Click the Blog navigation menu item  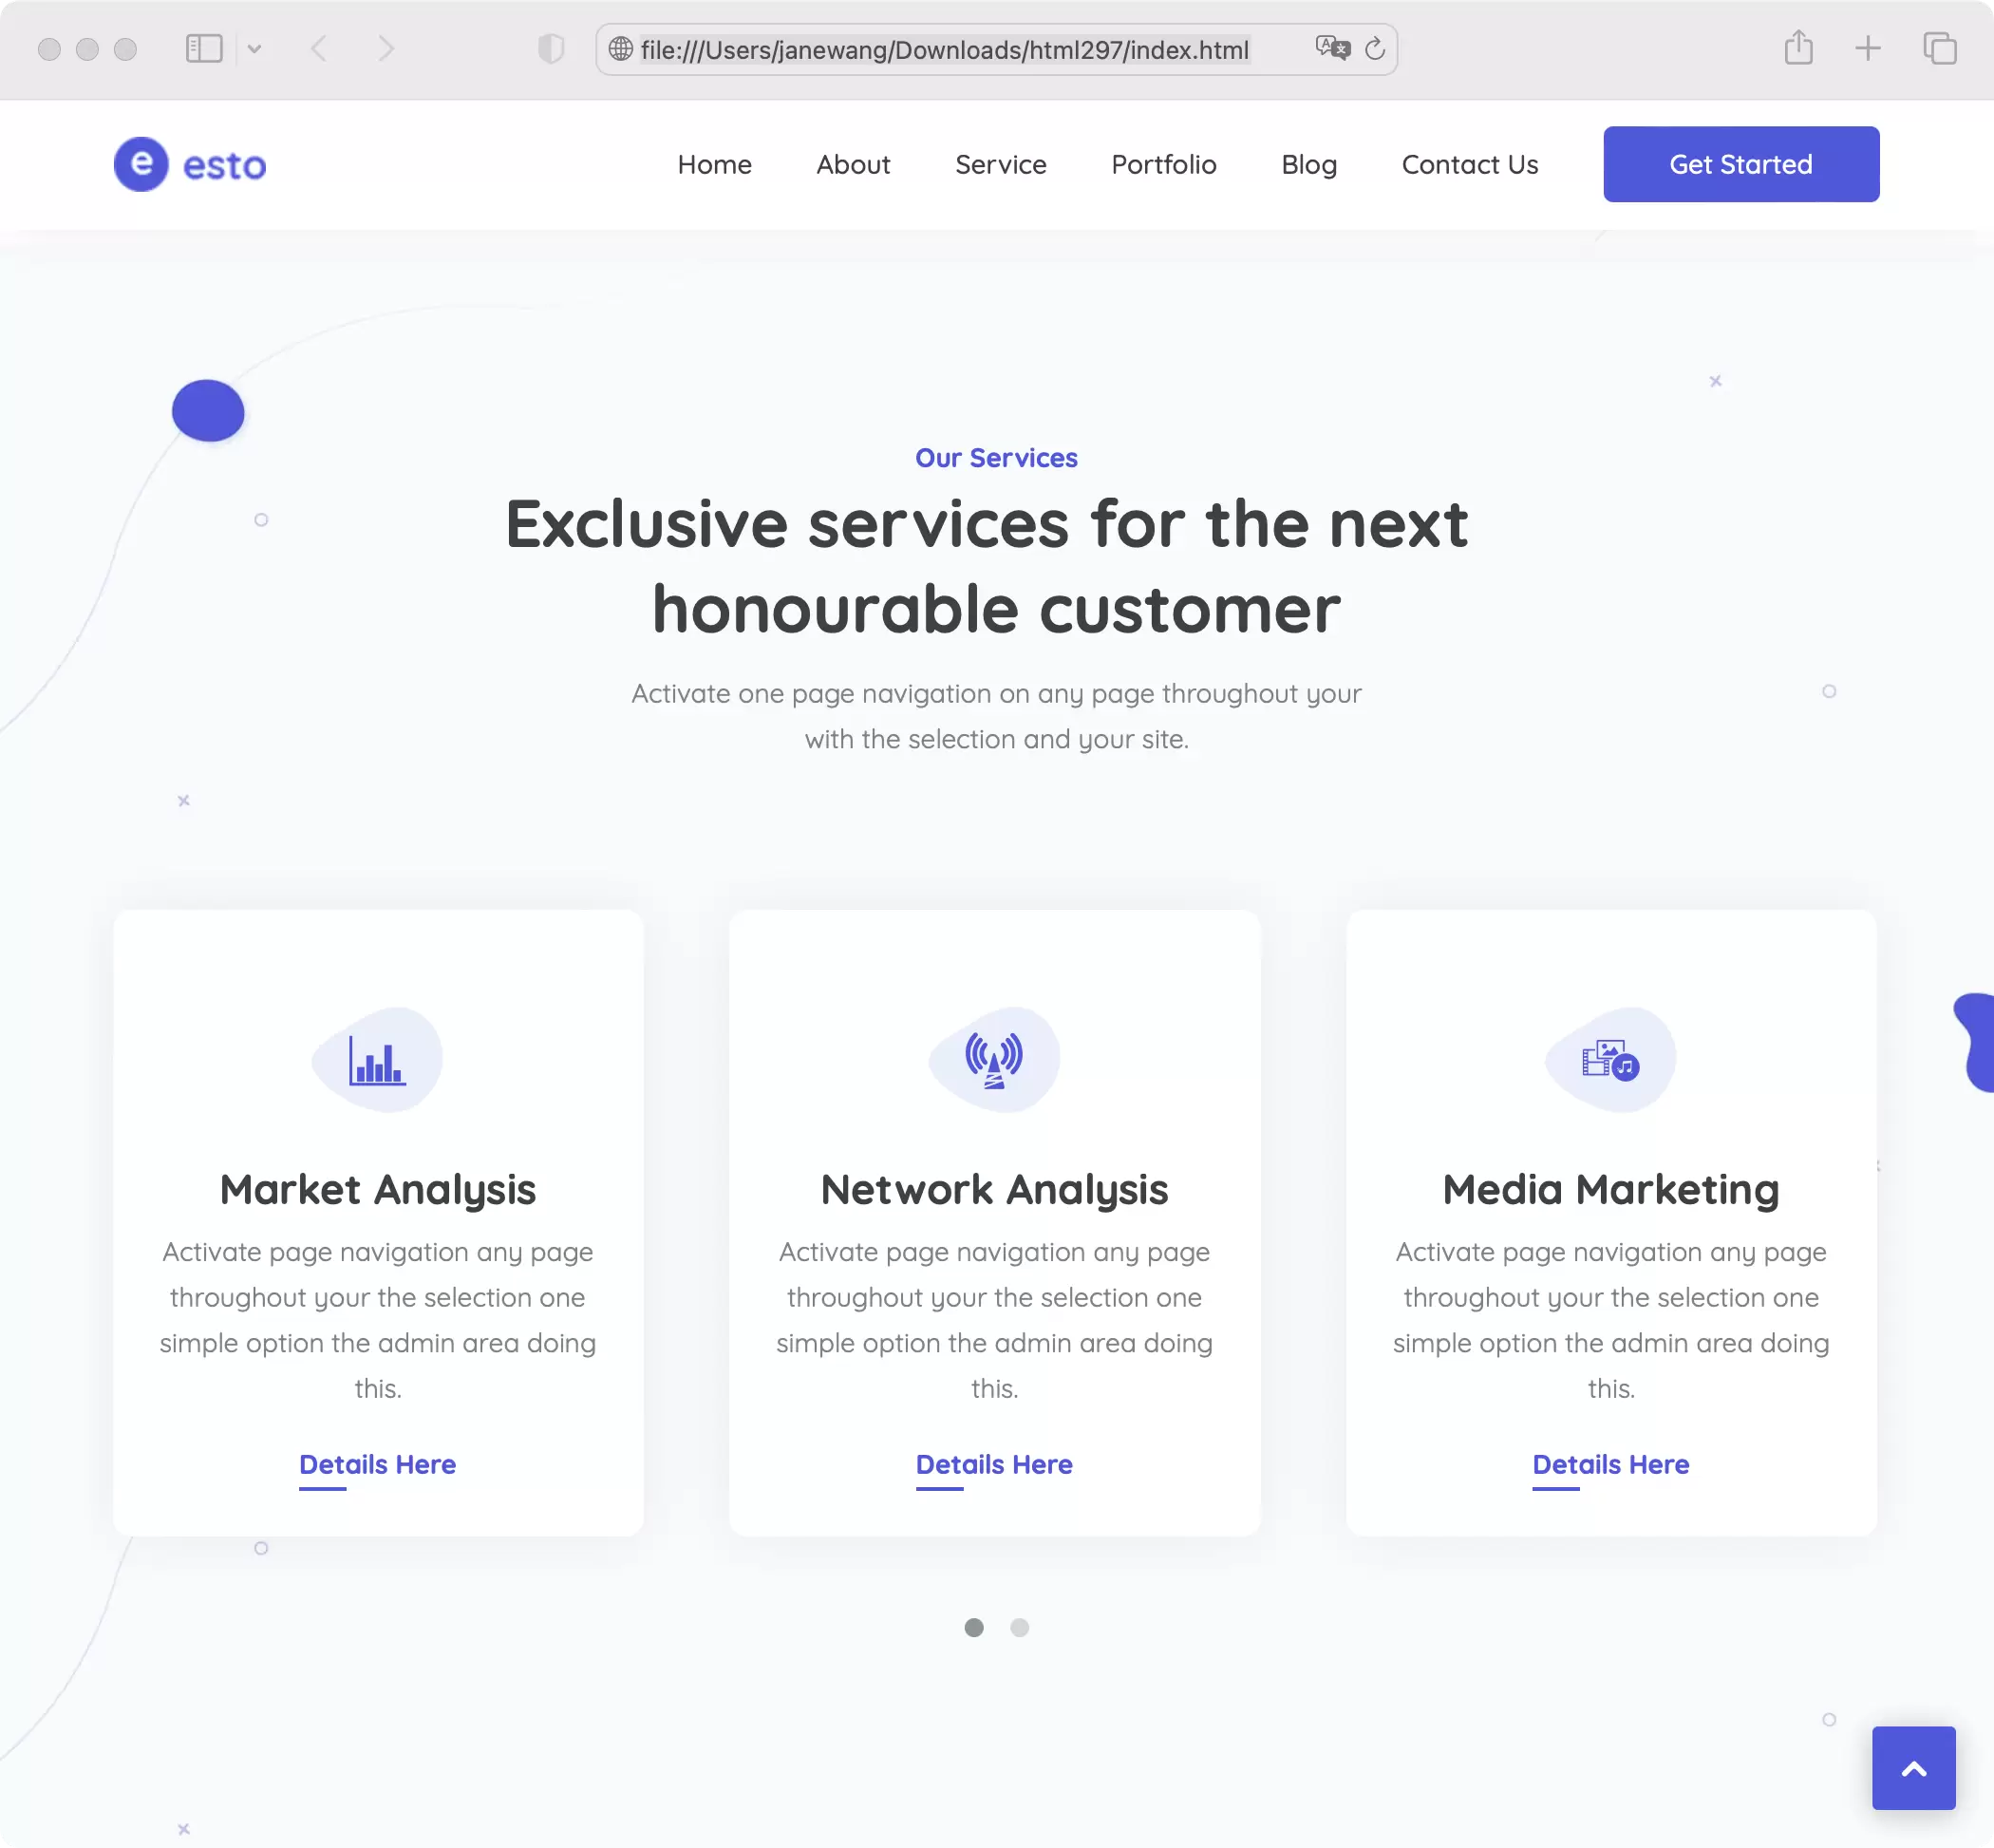(x=1309, y=163)
